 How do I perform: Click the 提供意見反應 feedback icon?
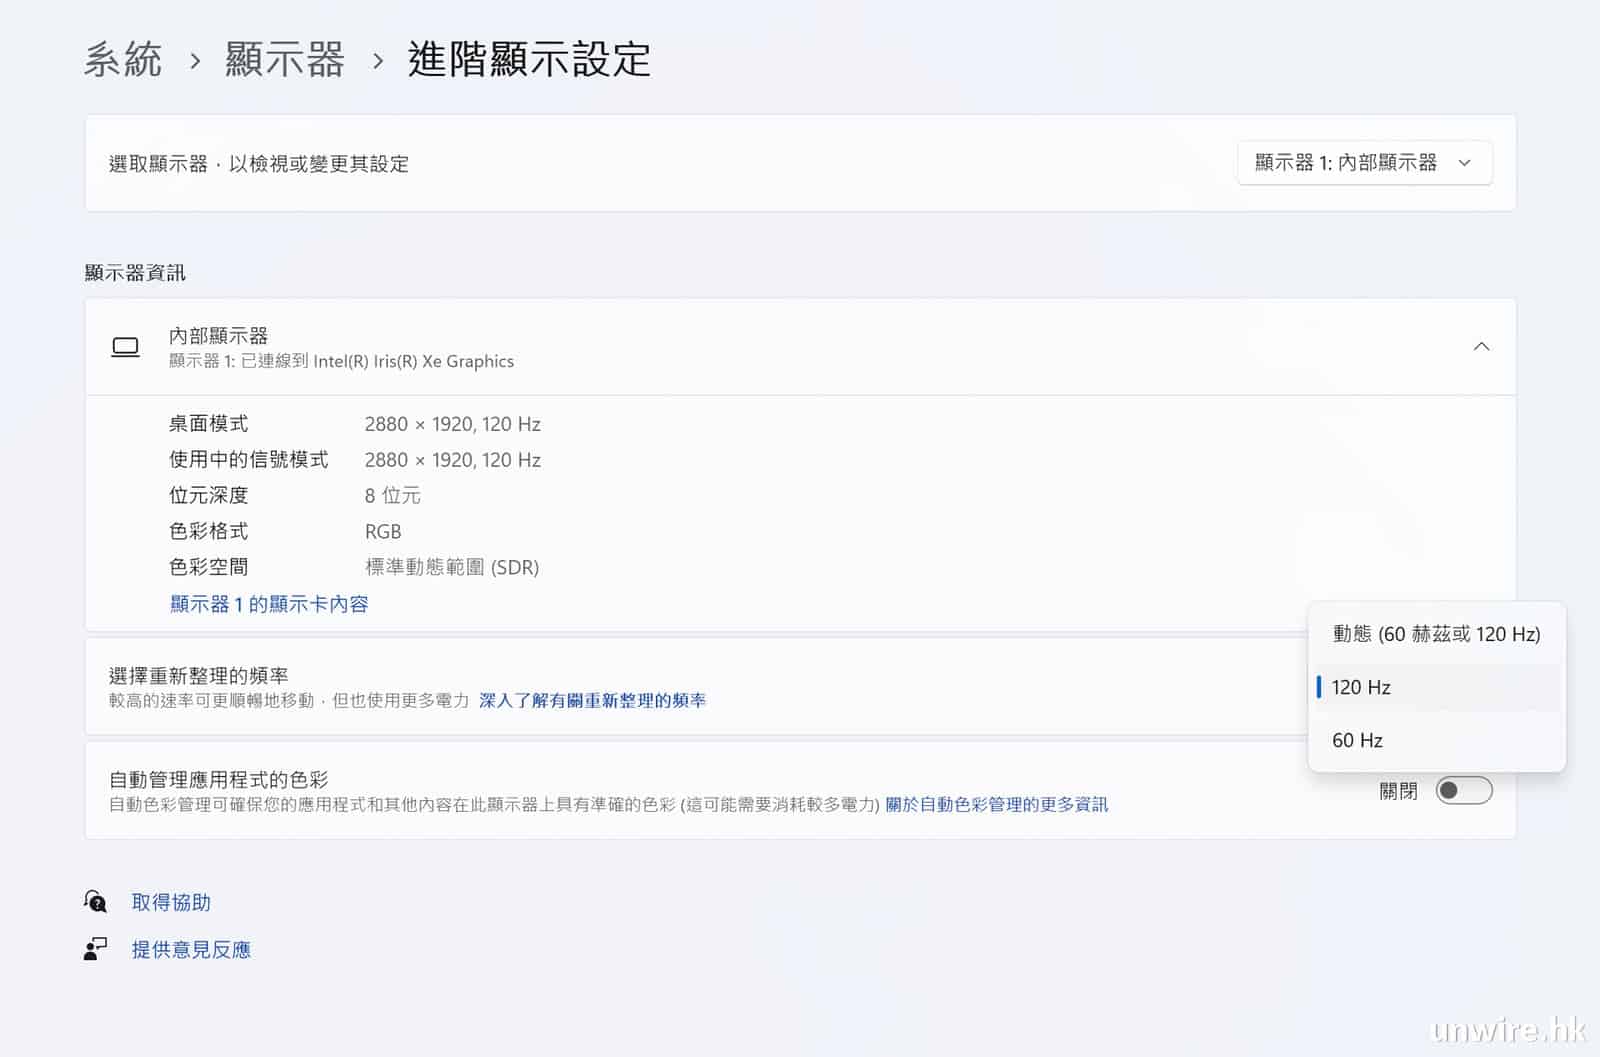click(95, 949)
